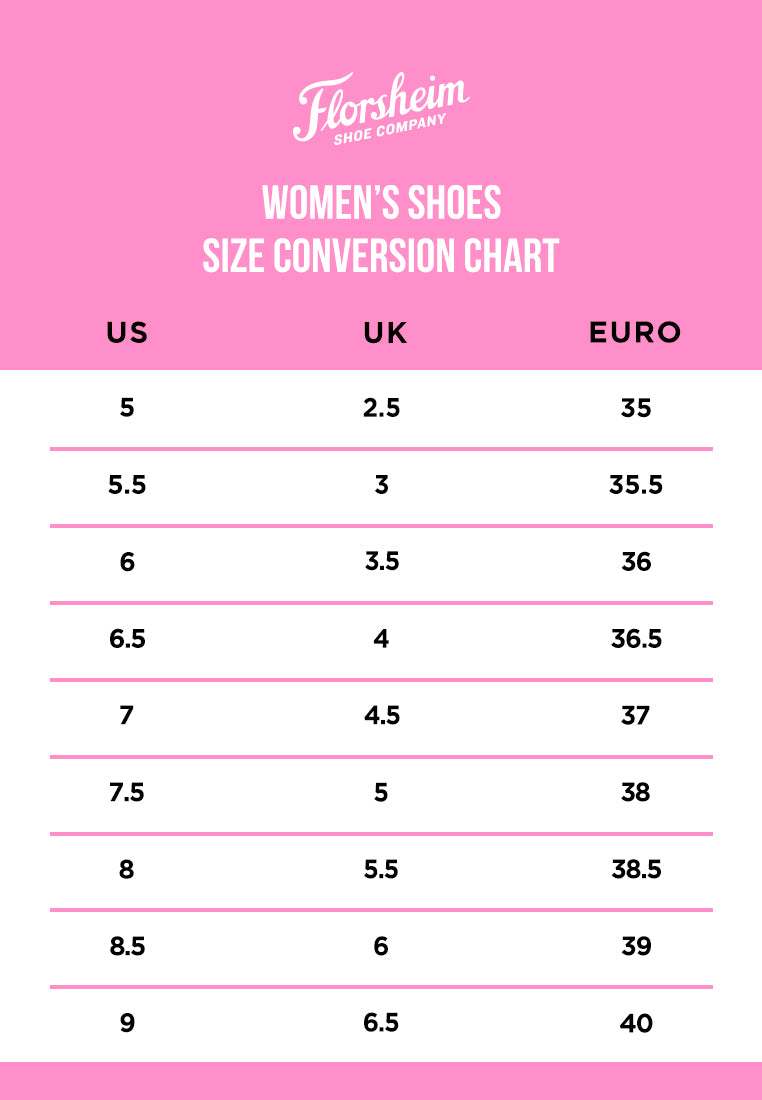Image resolution: width=762 pixels, height=1100 pixels.
Task: Click the Euro size 35 cell
Action: coord(636,408)
